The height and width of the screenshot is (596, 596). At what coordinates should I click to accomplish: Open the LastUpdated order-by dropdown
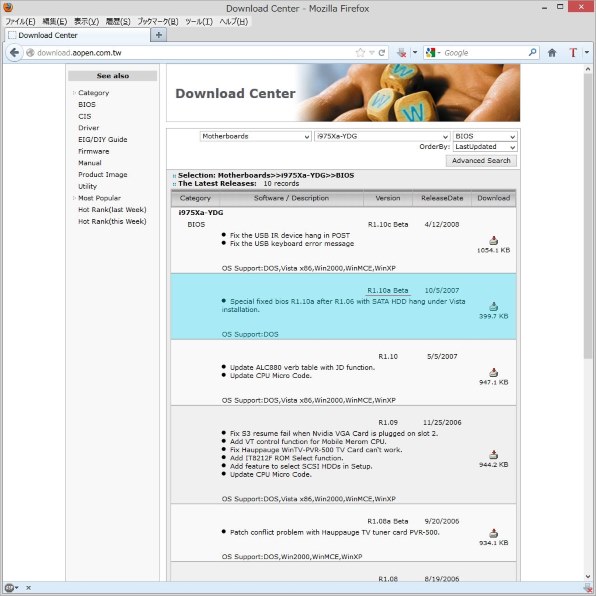485,147
